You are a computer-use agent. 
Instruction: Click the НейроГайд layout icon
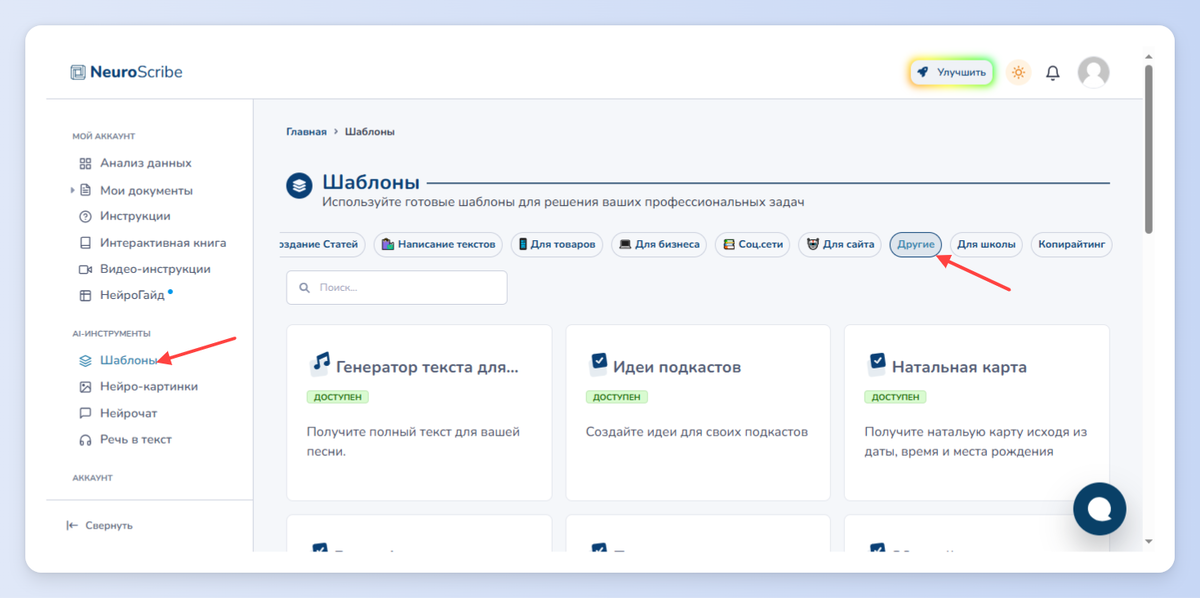click(x=85, y=296)
